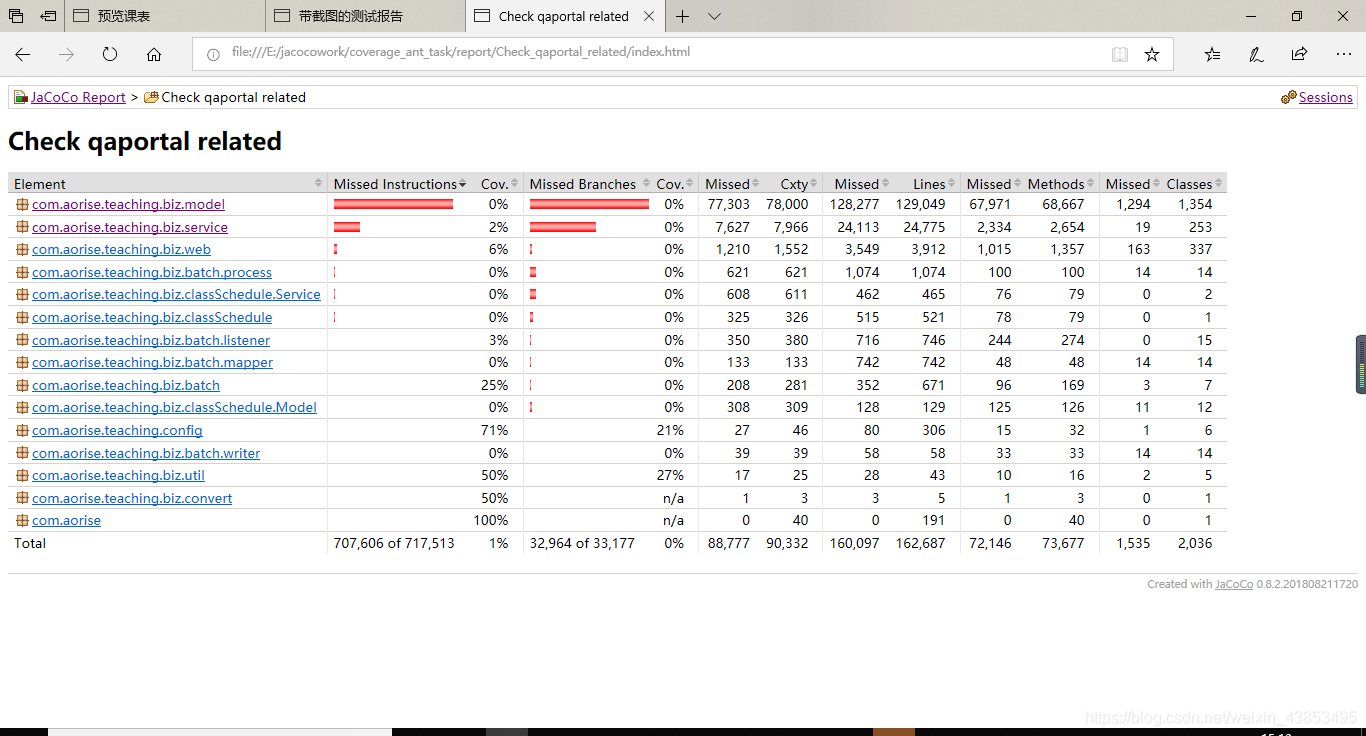
Task: Reload the page with the Refresh icon
Action: coord(110,54)
